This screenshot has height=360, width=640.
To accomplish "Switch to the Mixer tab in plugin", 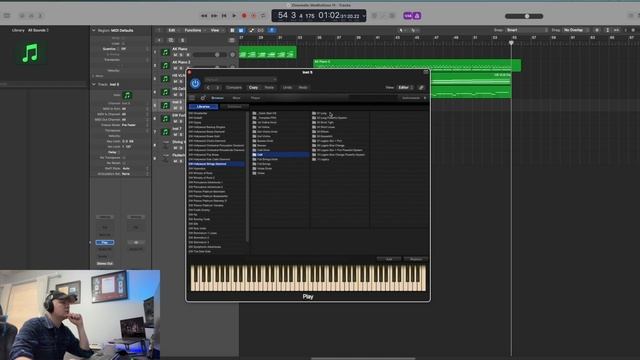I will click(236, 98).
